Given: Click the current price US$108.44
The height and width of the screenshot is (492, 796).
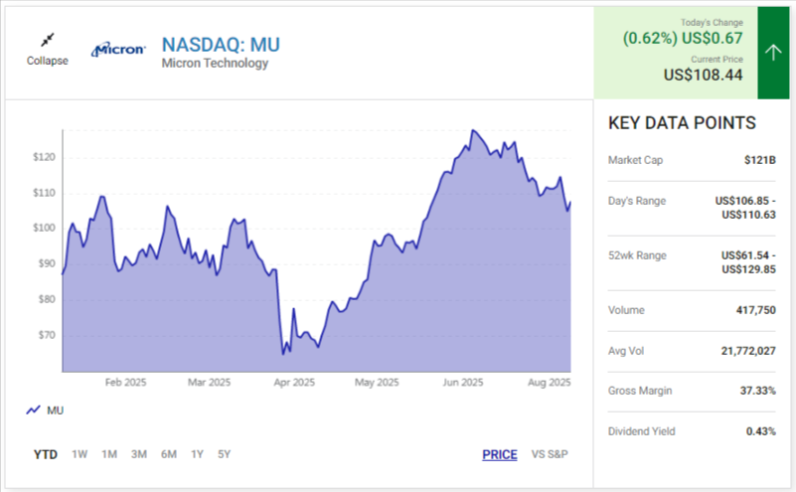Looking at the screenshot, I should click(x=704, y=74).
